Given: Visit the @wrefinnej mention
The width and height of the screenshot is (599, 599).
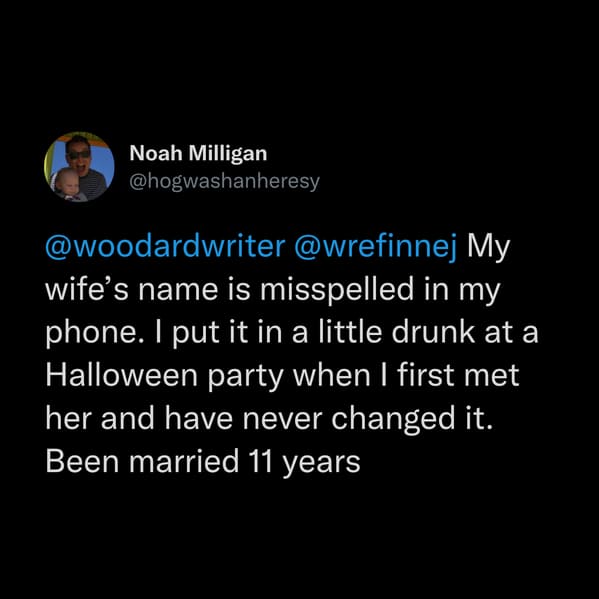Looking at the screenshot, I should [x=376, y=249].
